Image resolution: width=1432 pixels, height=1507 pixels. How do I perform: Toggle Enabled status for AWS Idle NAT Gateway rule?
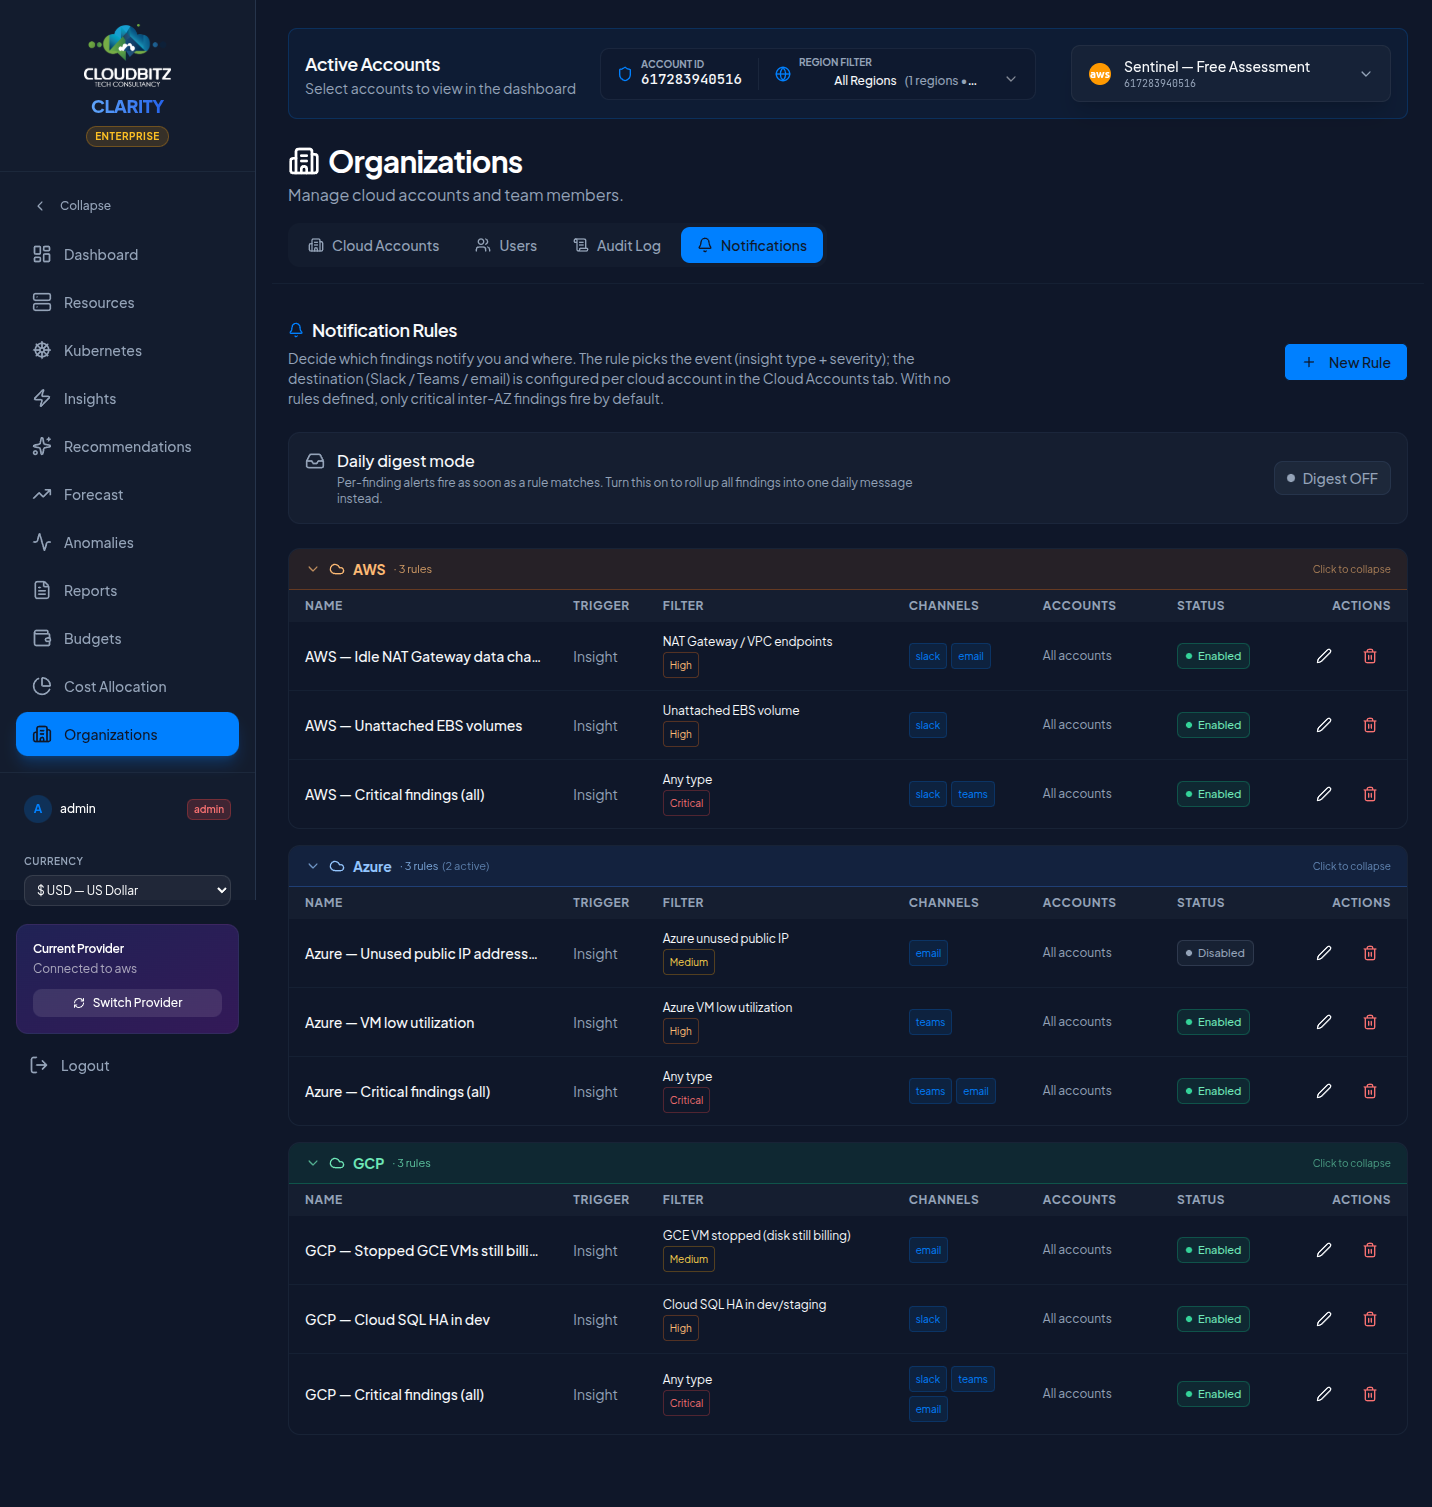[1213, 656]
